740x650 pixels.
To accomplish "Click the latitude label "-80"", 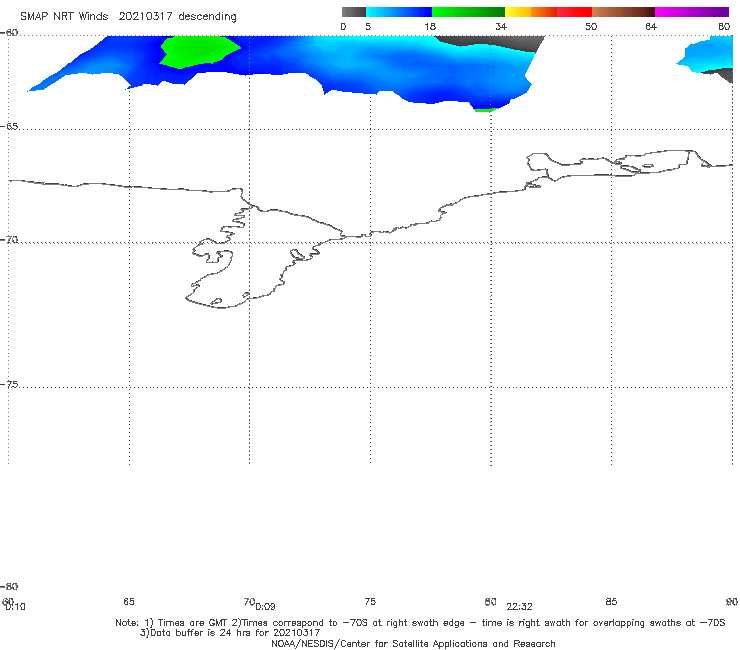I will pyautogui.click(x=9, y=586).
